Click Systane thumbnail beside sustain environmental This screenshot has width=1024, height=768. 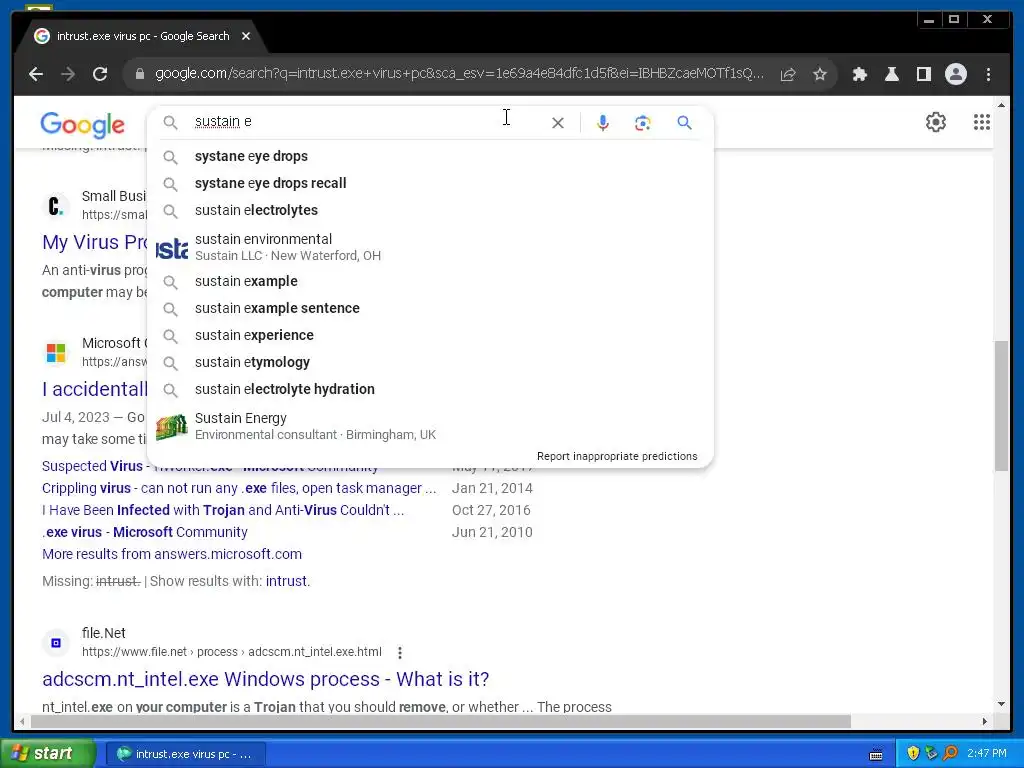click(171, 248)
